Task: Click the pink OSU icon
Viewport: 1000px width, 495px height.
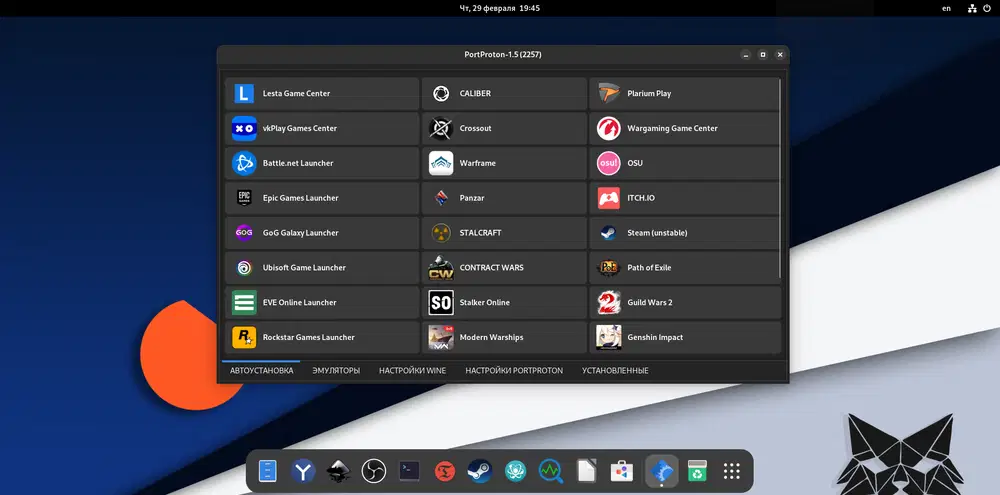Action: tap(608, 163)
